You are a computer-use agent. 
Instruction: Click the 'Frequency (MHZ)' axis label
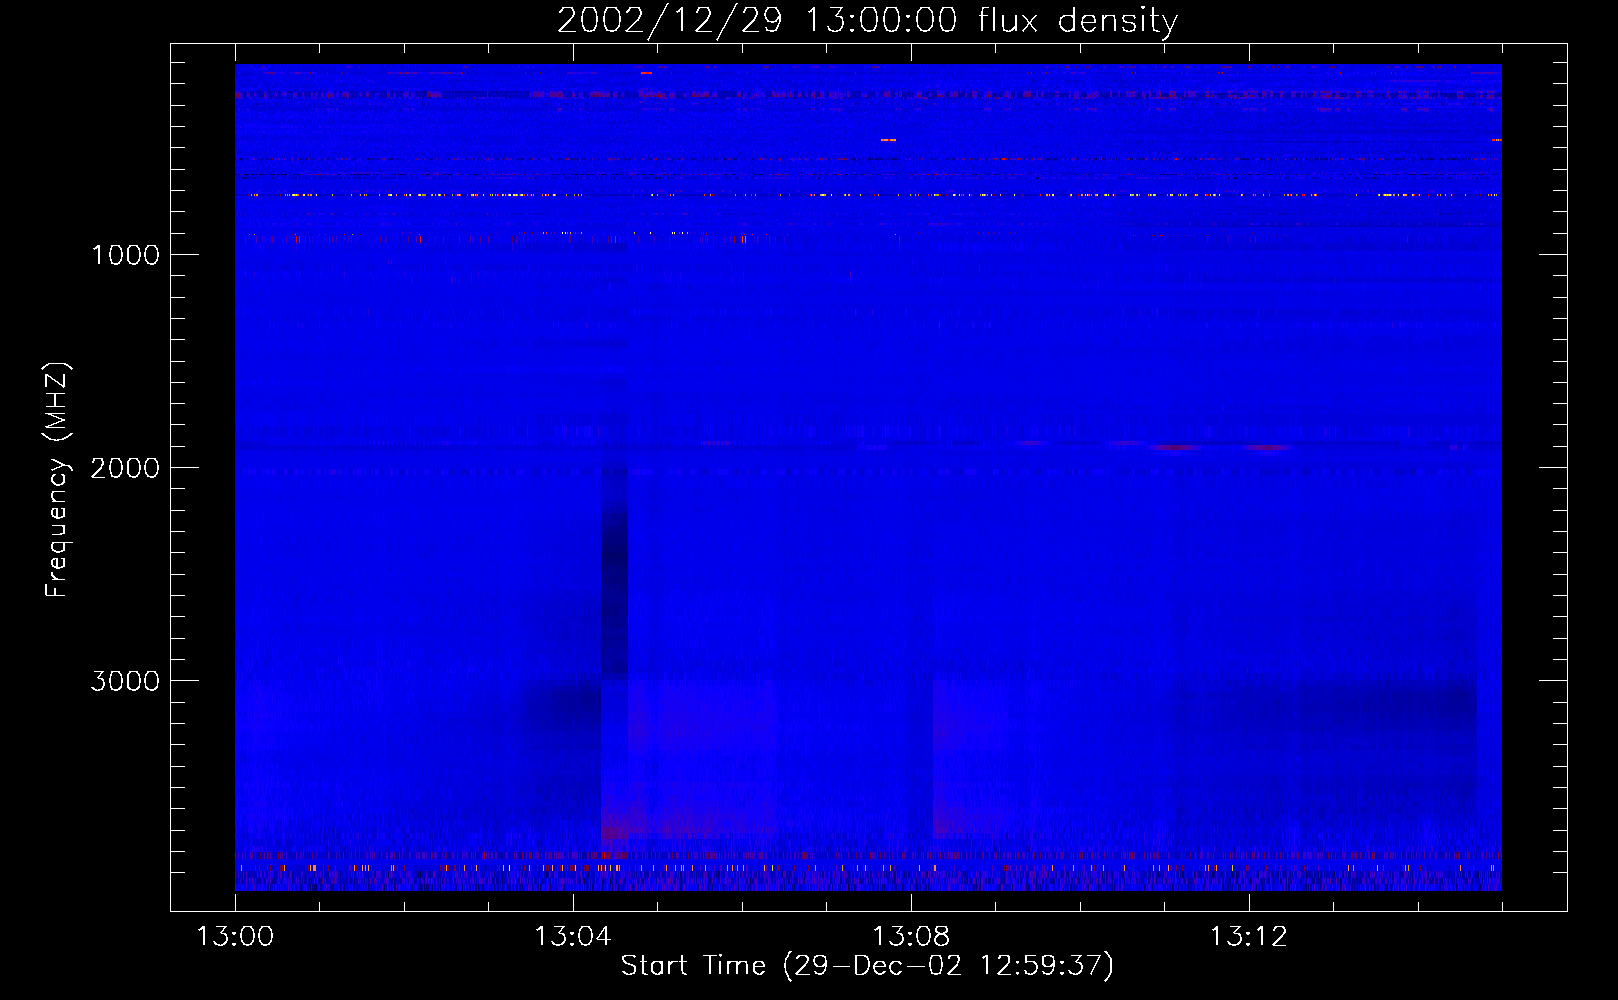(x=57, y=480)
